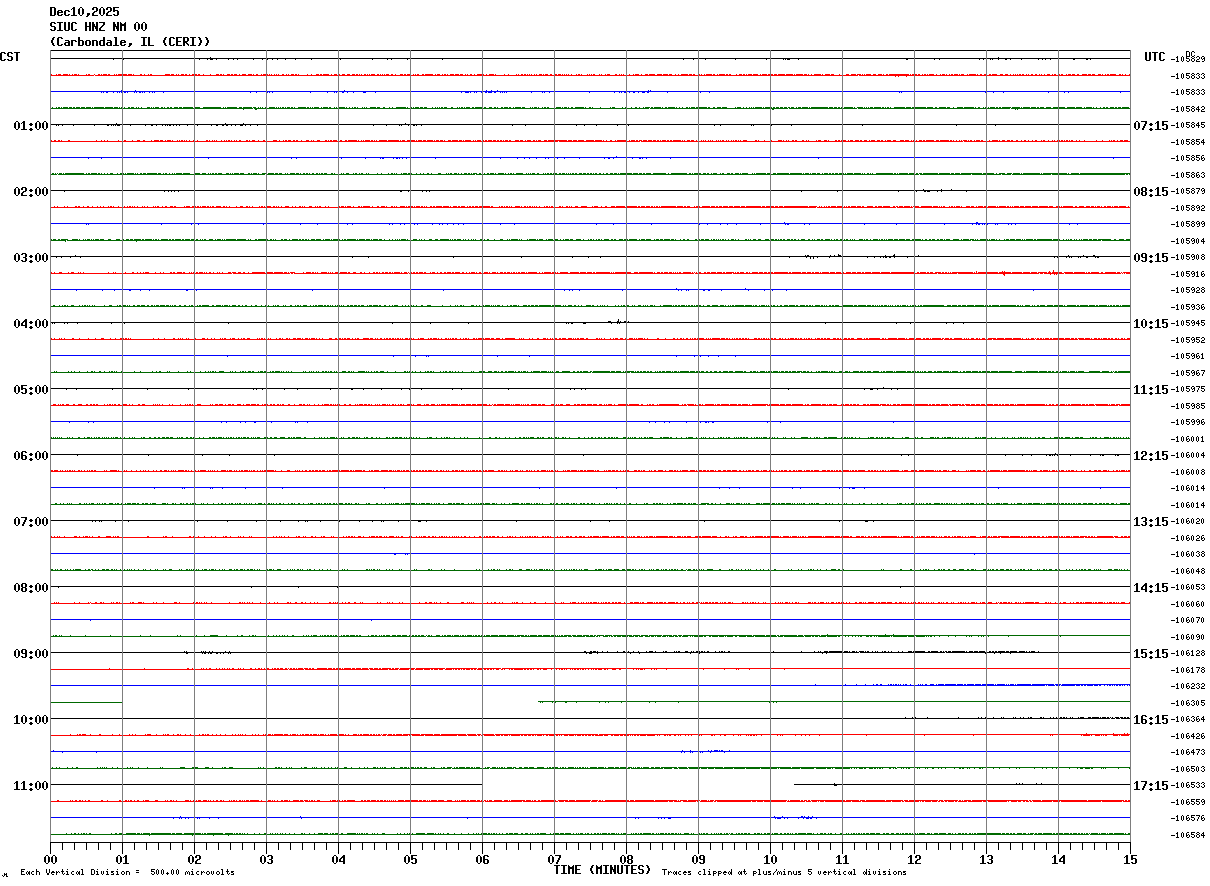Click the DC offset value "-105863"

1189,175
